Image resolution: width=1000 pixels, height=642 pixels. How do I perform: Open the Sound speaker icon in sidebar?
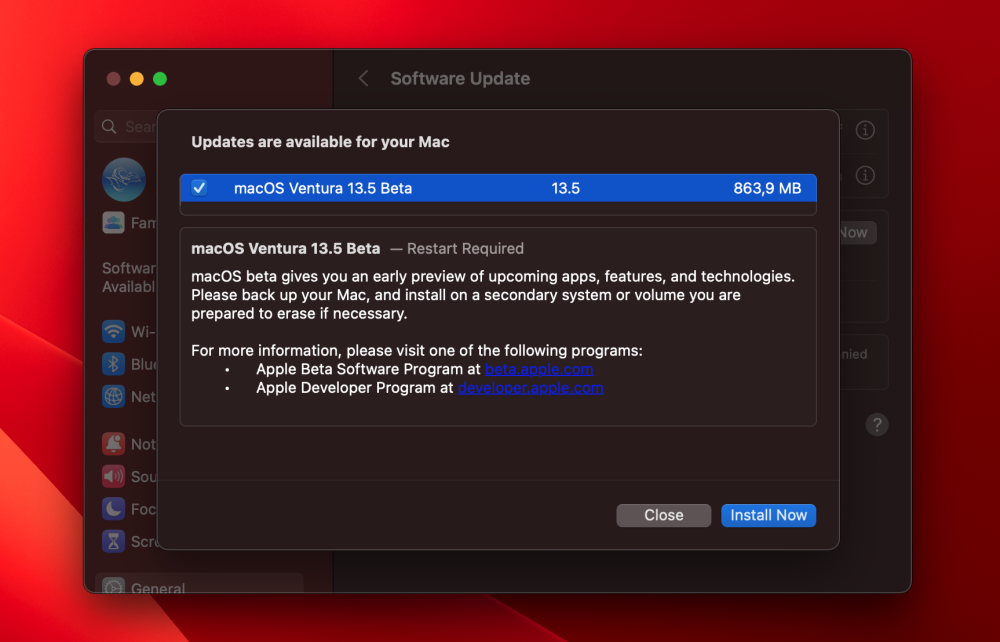[x=114, y=476]
